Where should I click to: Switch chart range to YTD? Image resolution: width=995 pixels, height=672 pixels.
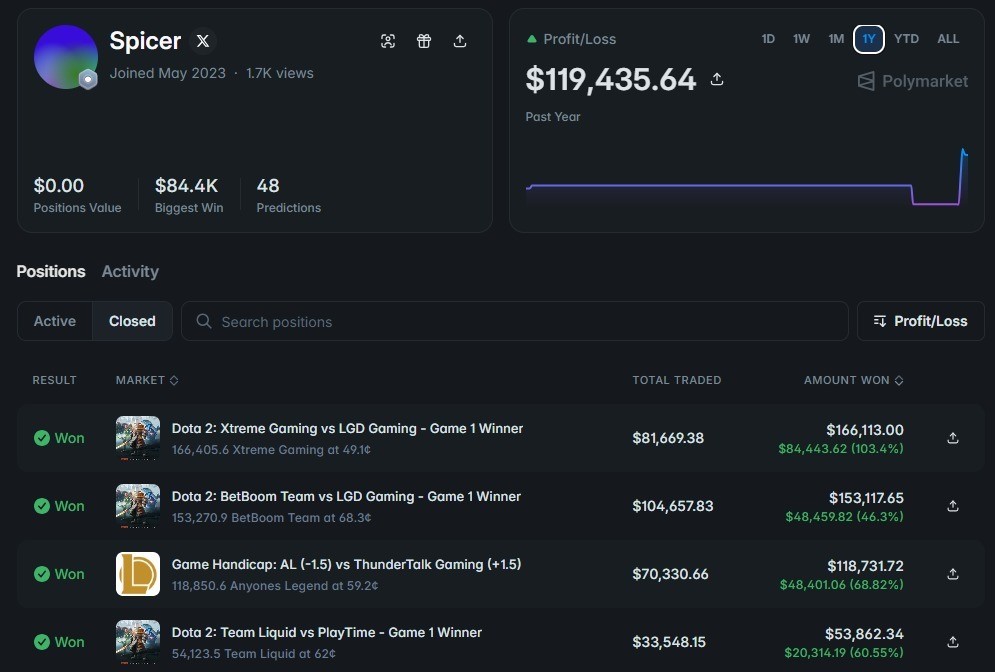point(906,39)
